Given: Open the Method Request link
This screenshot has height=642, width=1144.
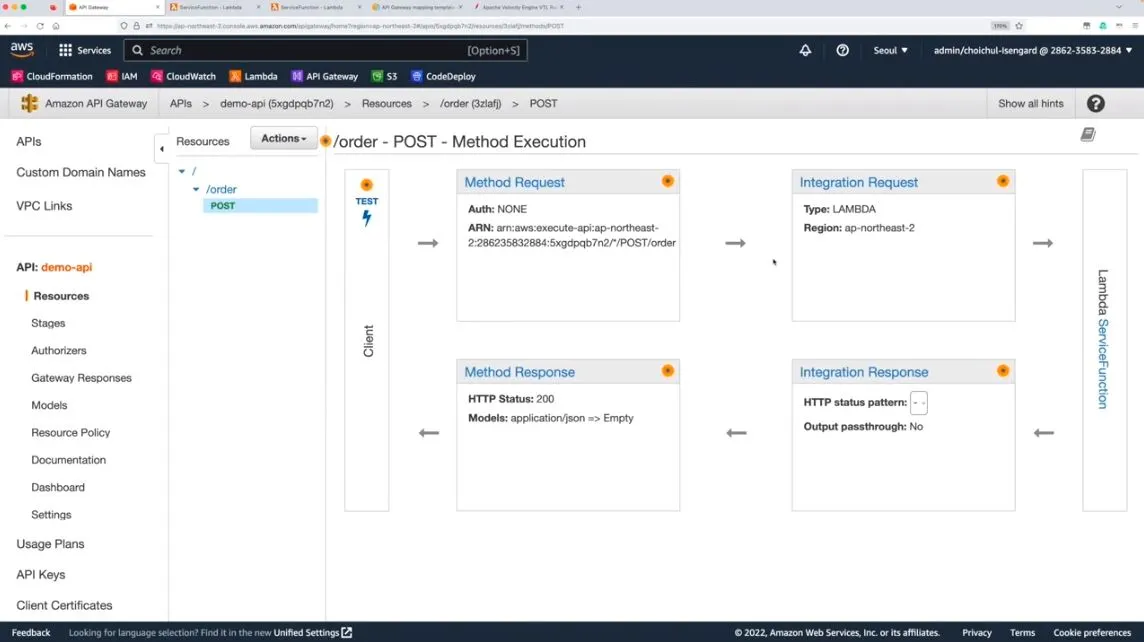Looking at the screenshot, I should coord(514,182).
